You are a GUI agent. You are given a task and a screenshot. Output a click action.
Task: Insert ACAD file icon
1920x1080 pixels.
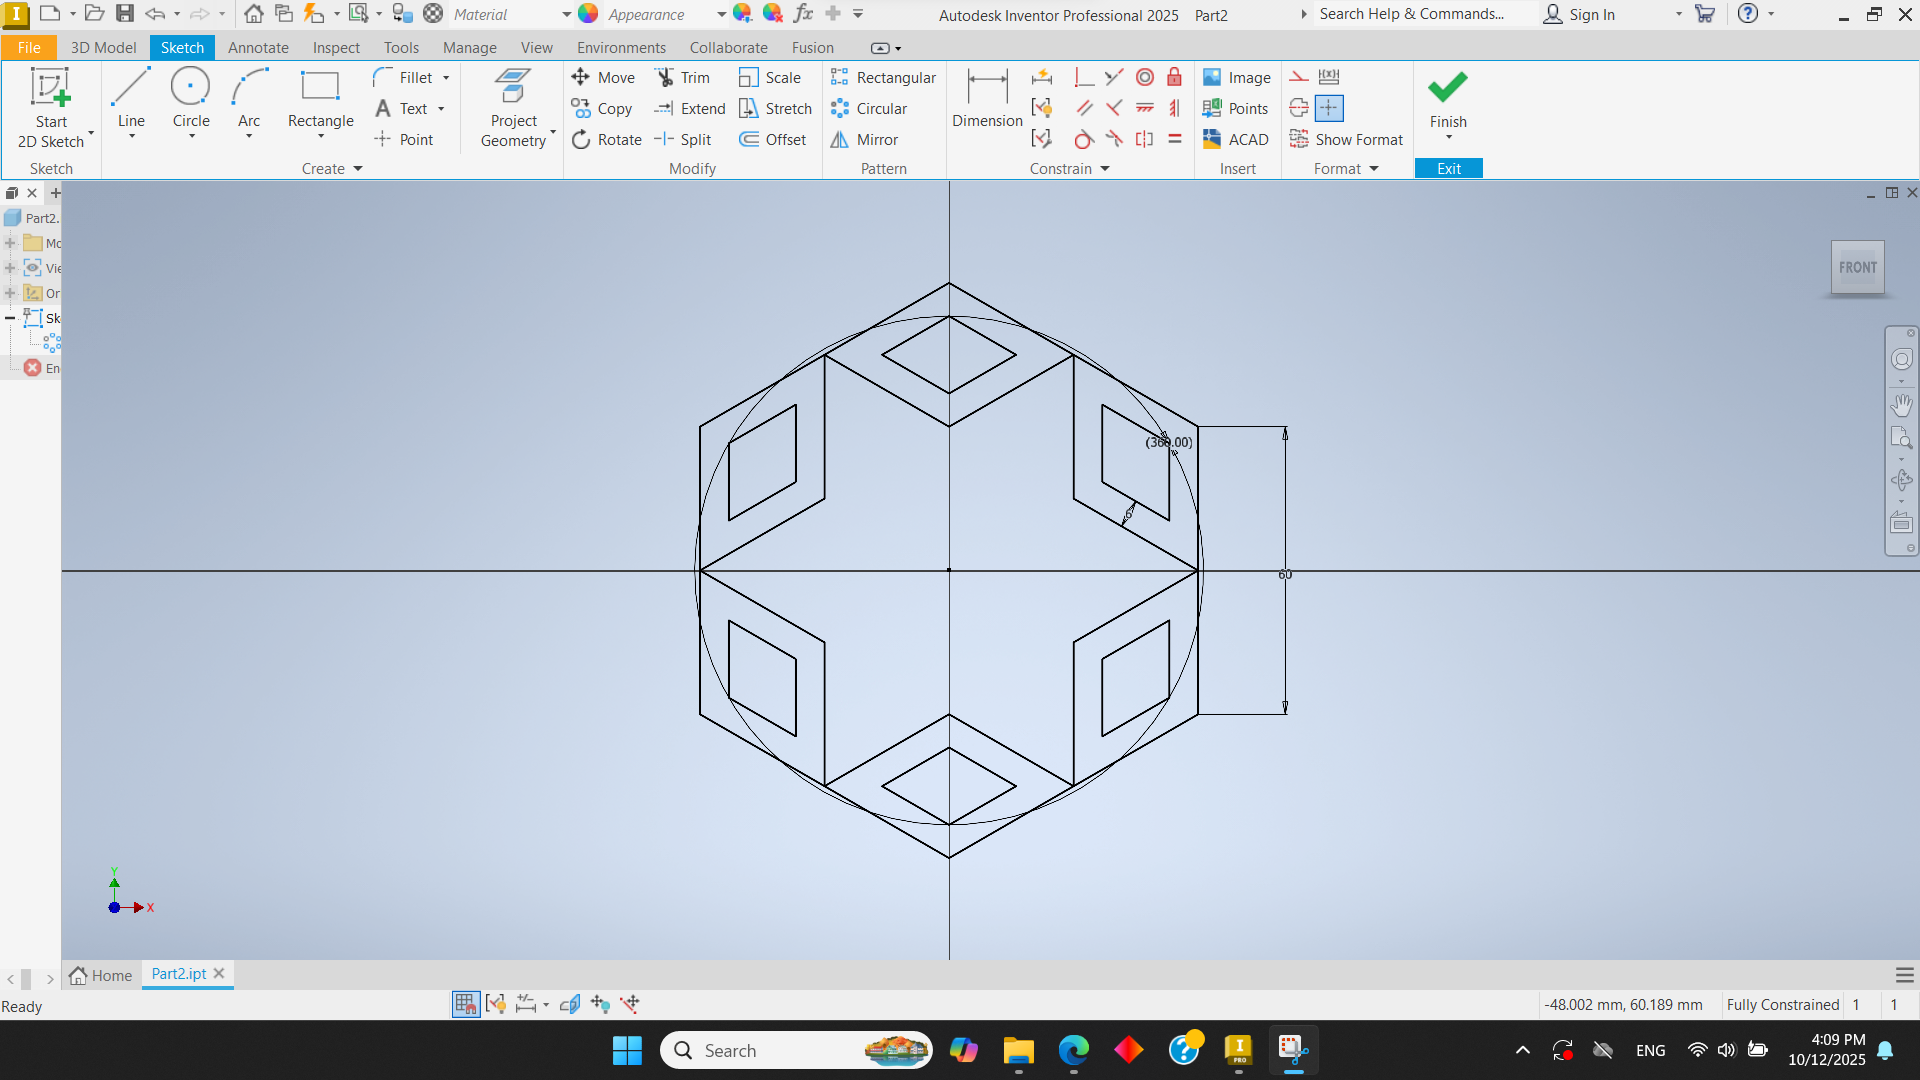(1236, 140)
